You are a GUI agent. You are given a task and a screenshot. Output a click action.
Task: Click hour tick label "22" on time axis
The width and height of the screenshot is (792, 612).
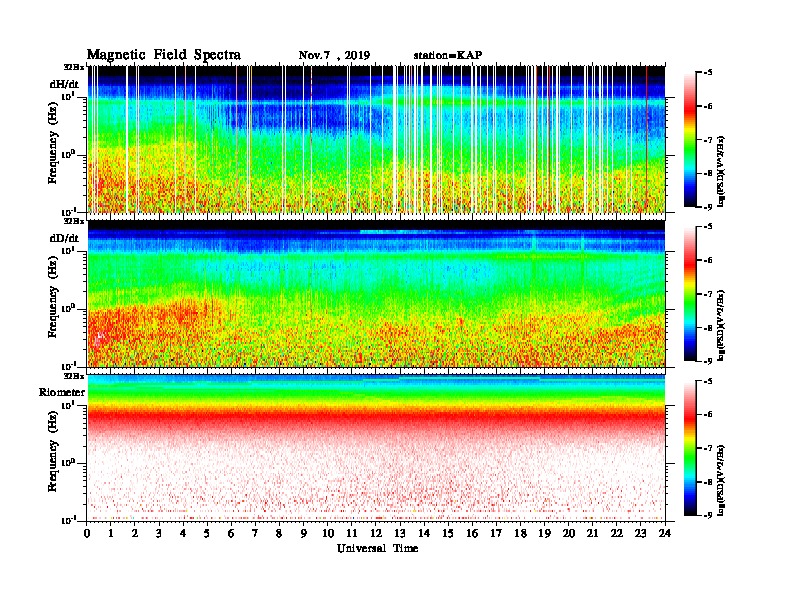[617, 534]
